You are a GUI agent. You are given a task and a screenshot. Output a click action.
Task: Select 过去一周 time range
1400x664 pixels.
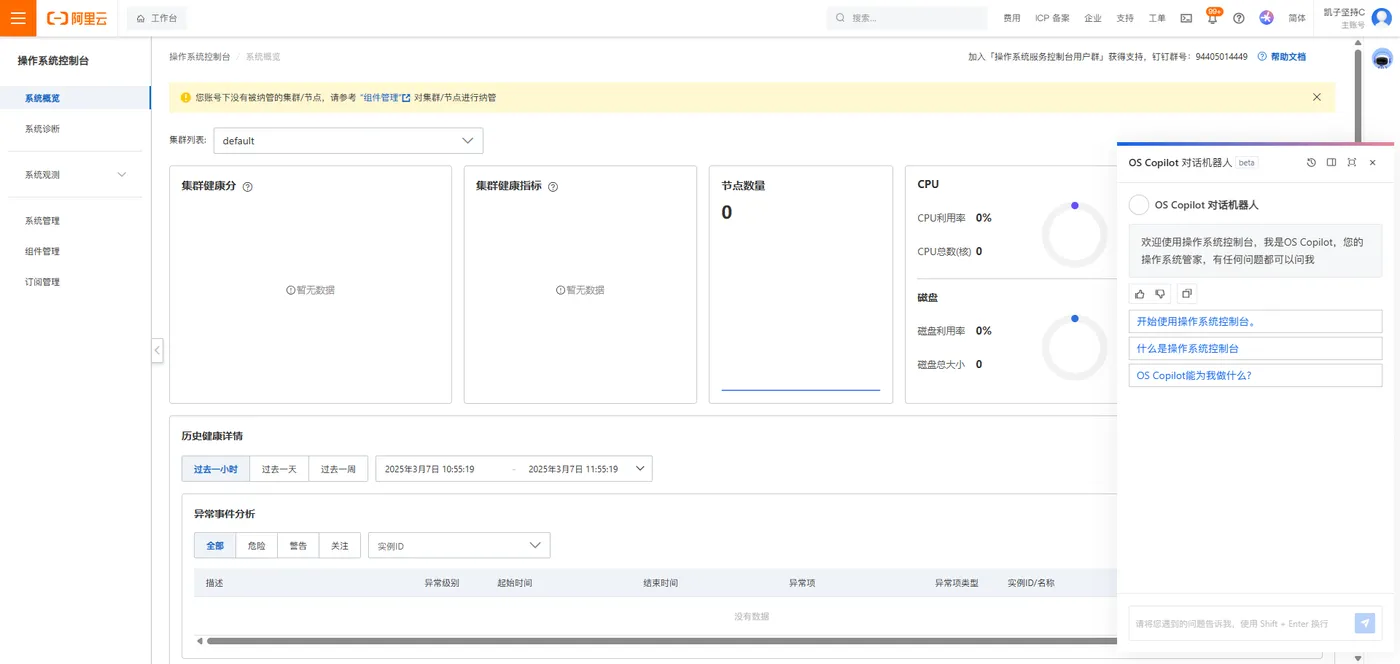pos(338,469)
